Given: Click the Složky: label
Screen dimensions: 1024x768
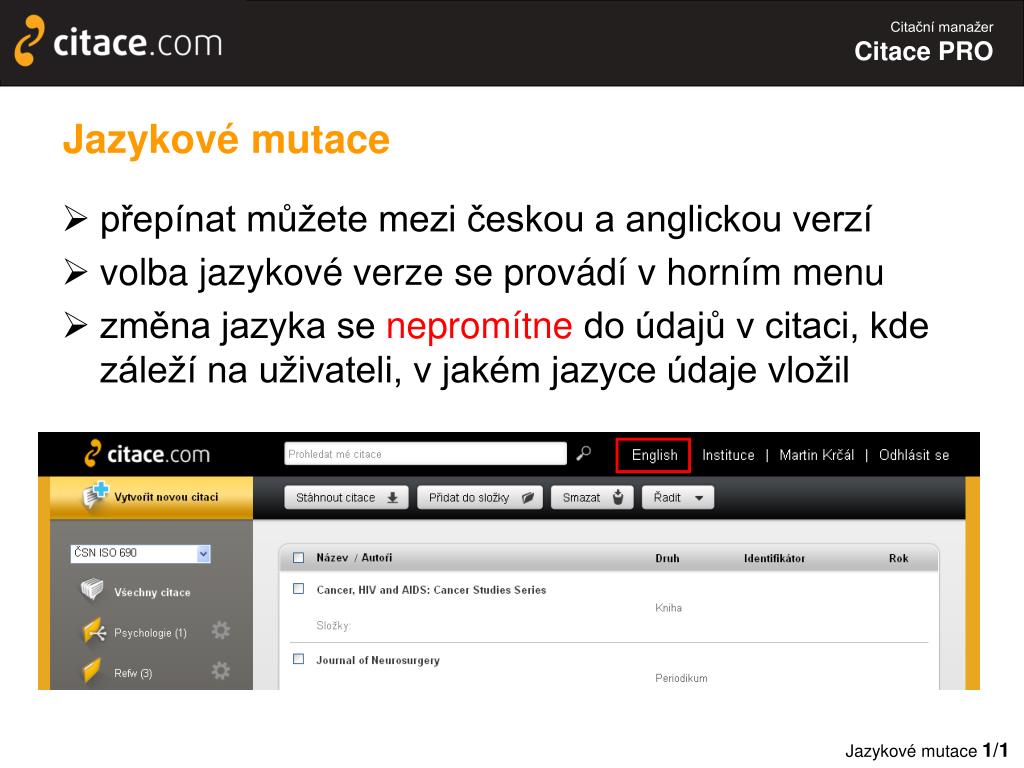Looking at the screenshot, I should click(x=333, y=626).
